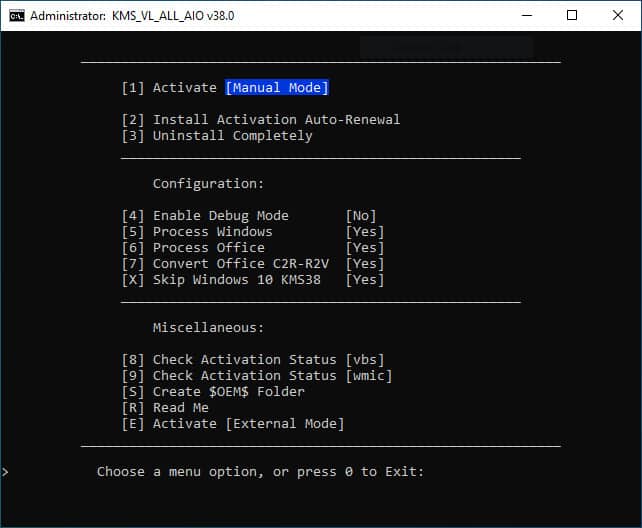Click the Configuration section heading
The image size is (642, 528).
click(208, 184)
